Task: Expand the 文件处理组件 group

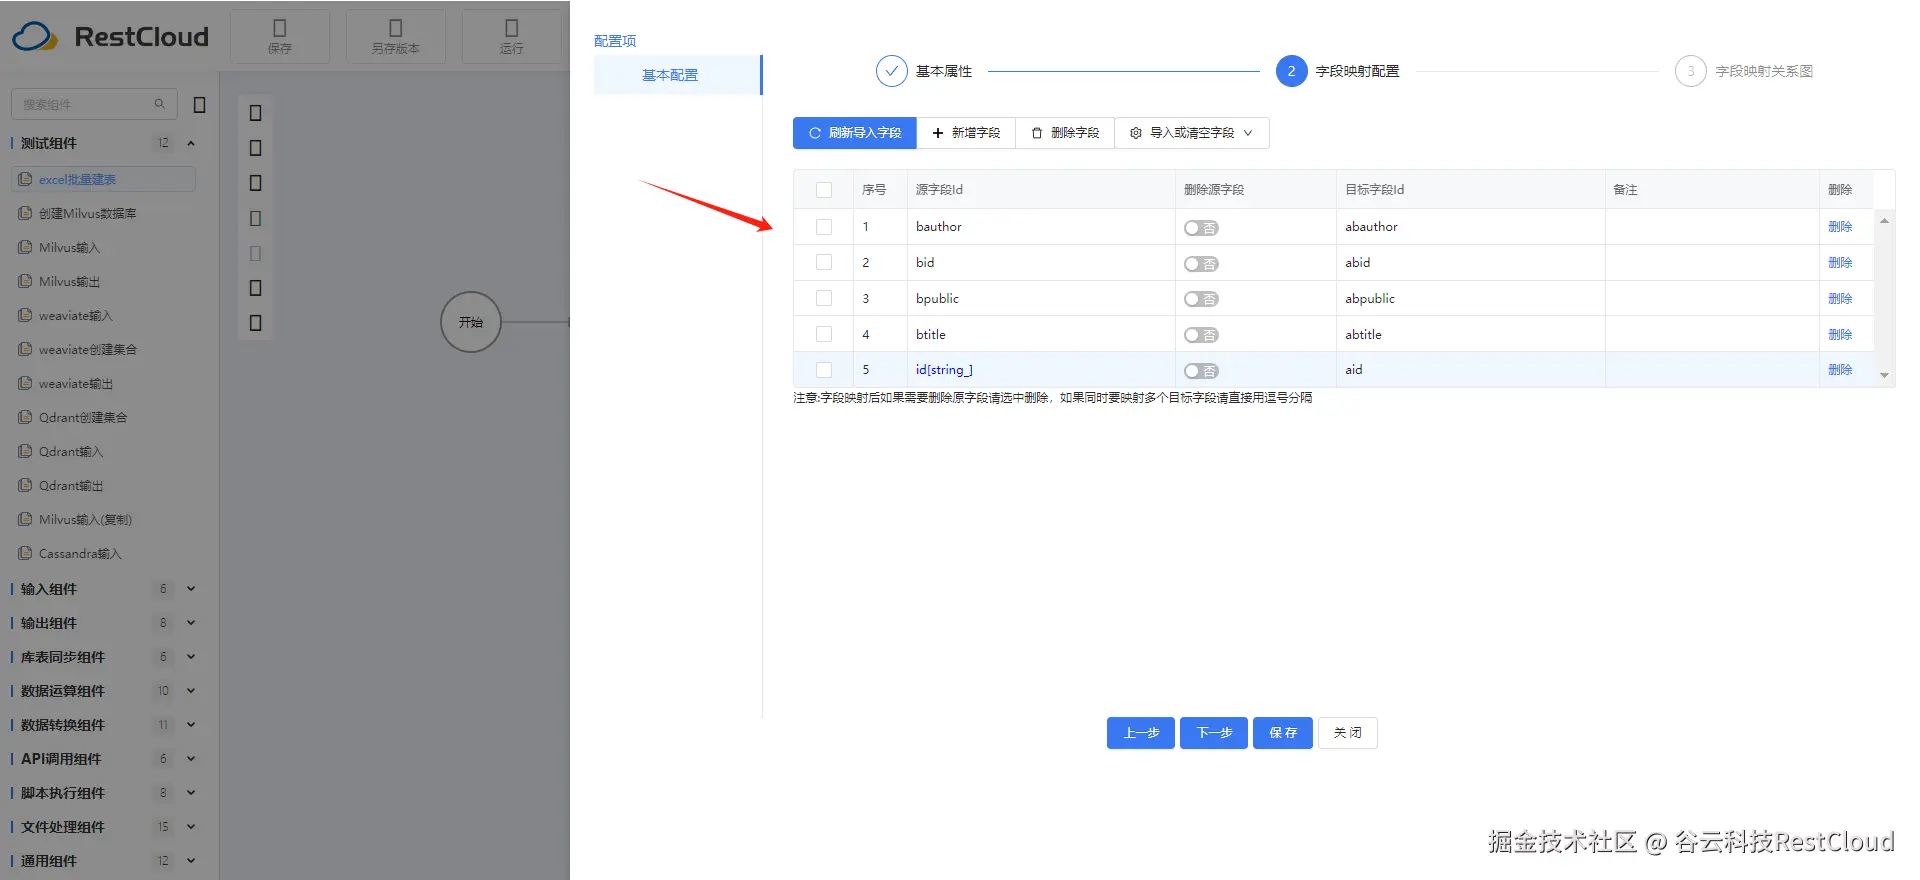Action: pos(191,827)
